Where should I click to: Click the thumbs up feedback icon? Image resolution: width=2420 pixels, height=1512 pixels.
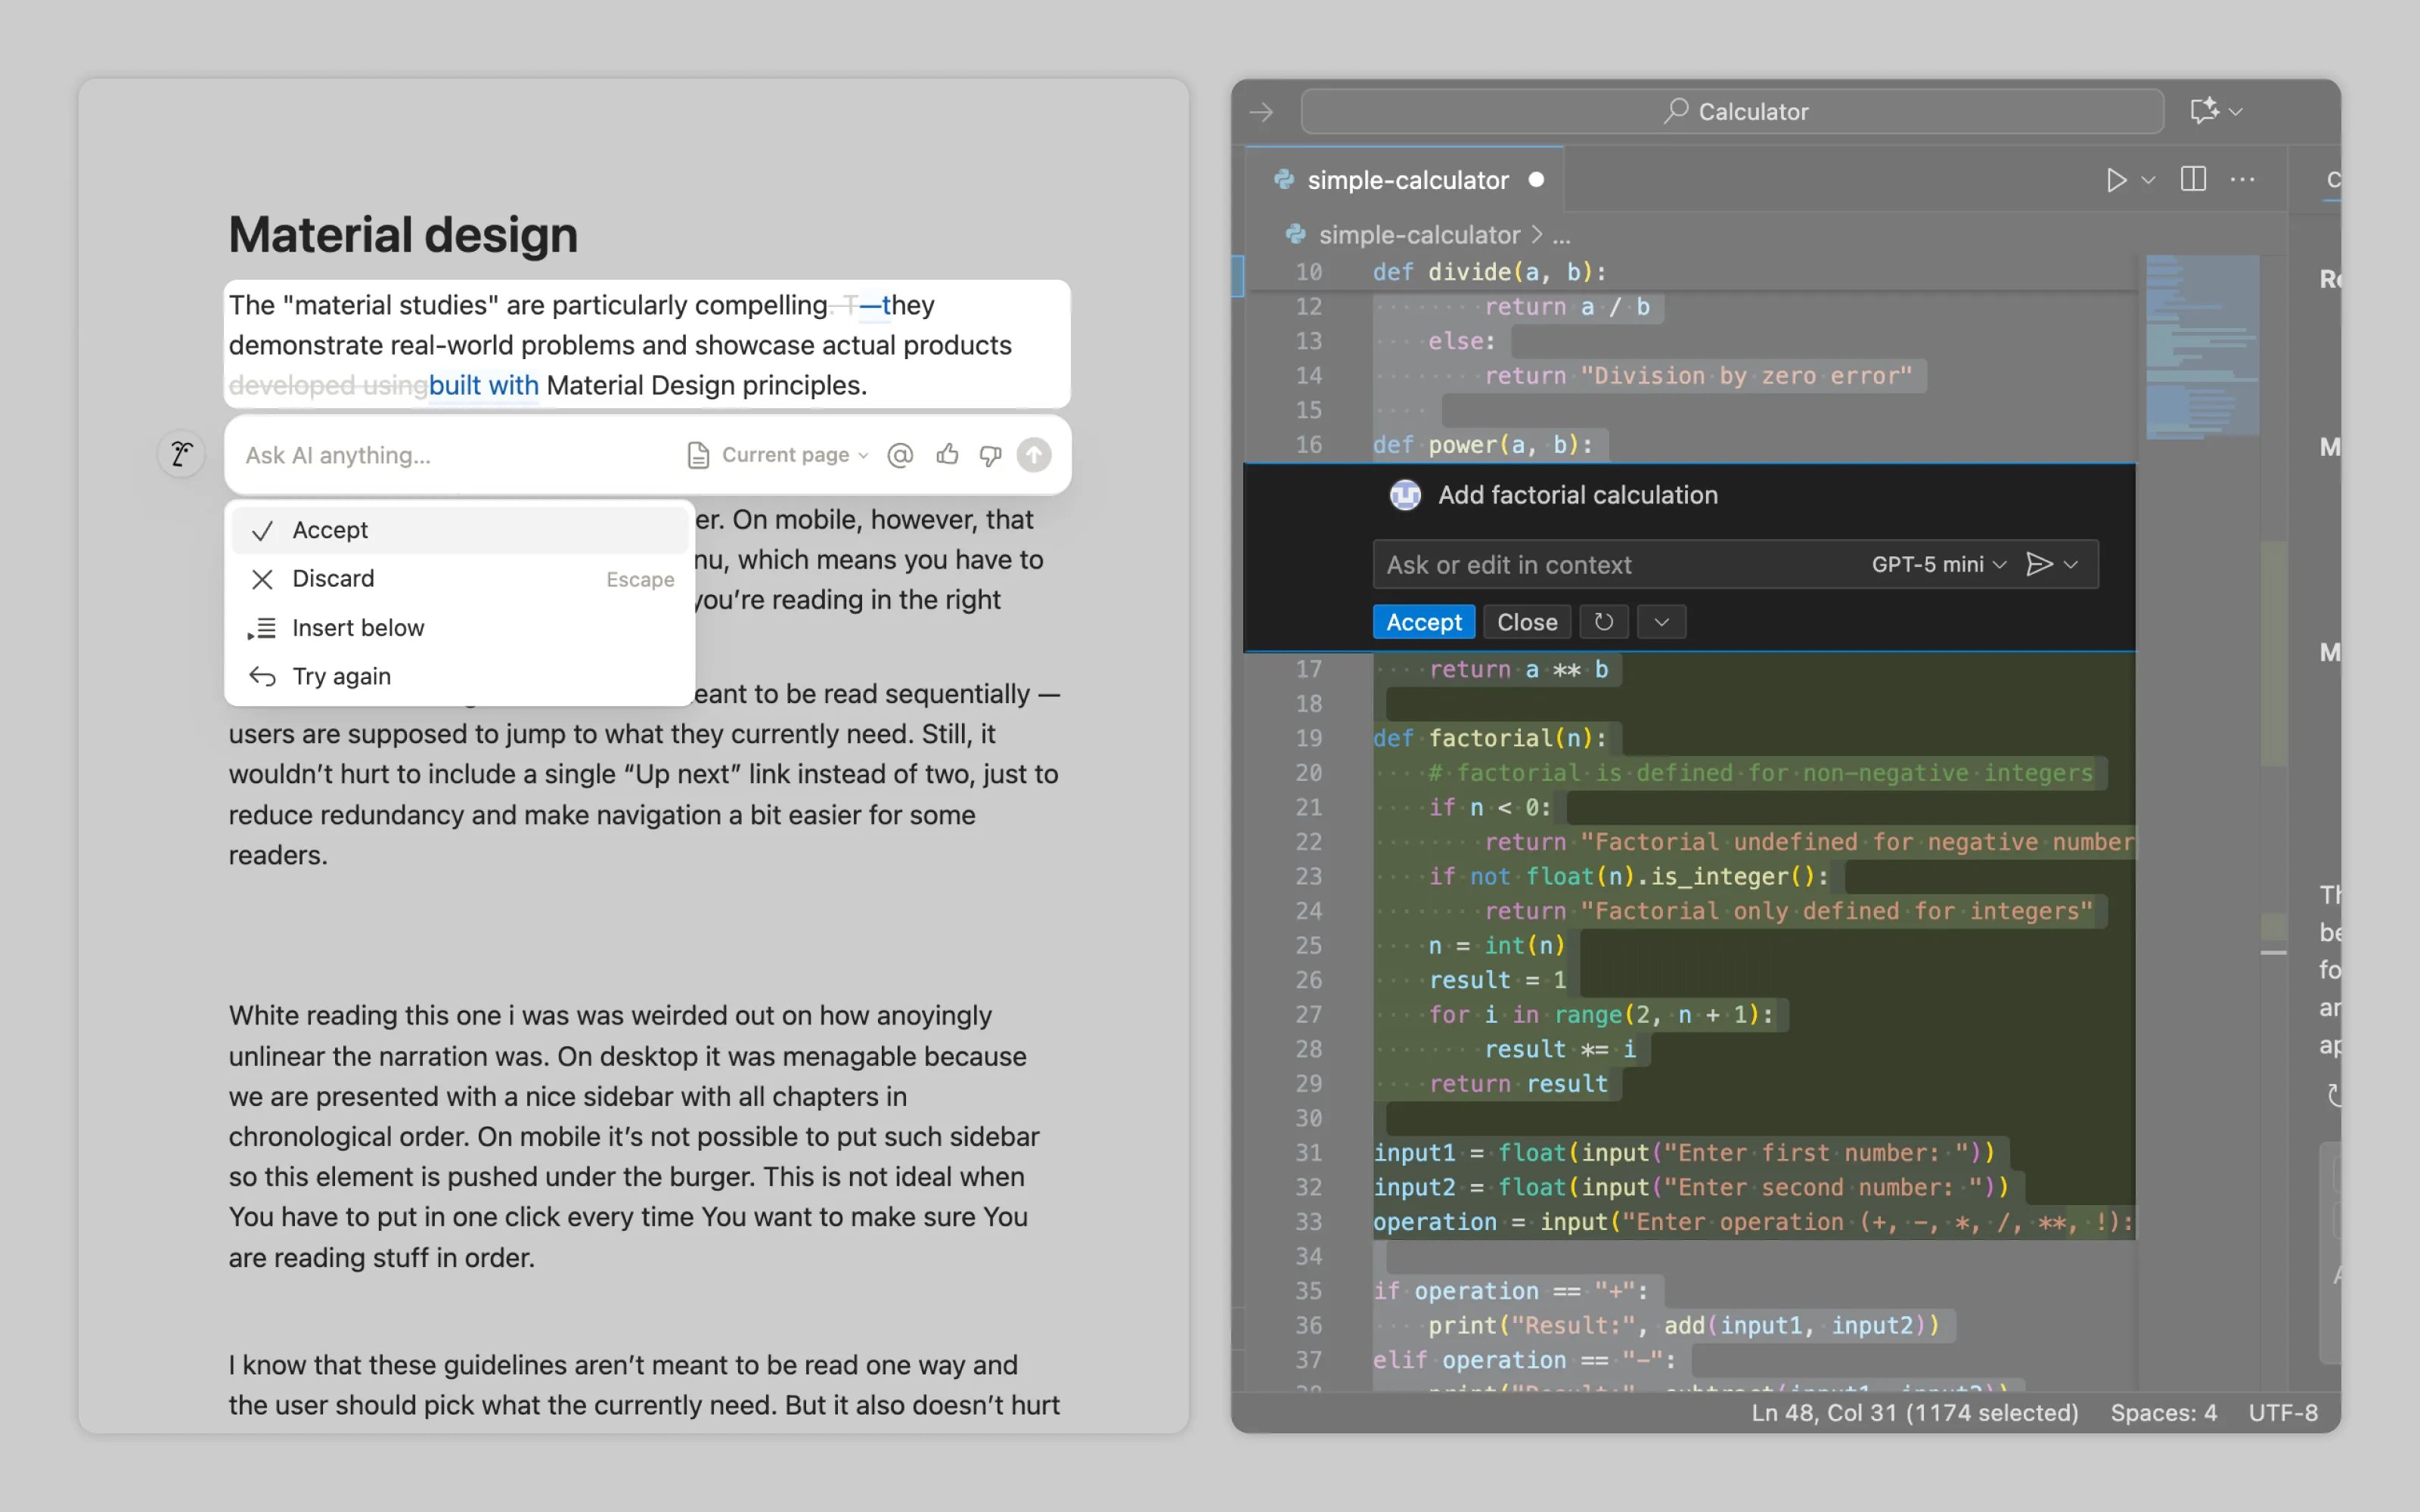tap(947, 455)
